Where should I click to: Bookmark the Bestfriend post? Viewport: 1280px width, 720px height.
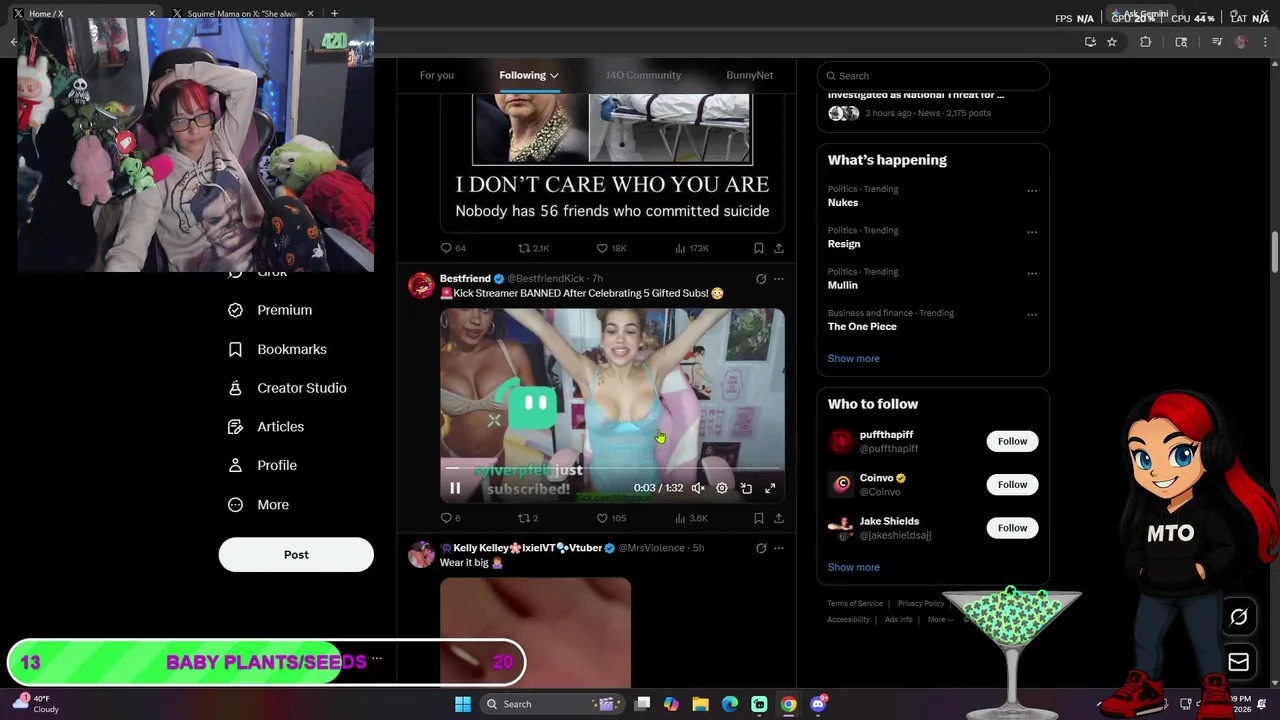coord(759,518)
